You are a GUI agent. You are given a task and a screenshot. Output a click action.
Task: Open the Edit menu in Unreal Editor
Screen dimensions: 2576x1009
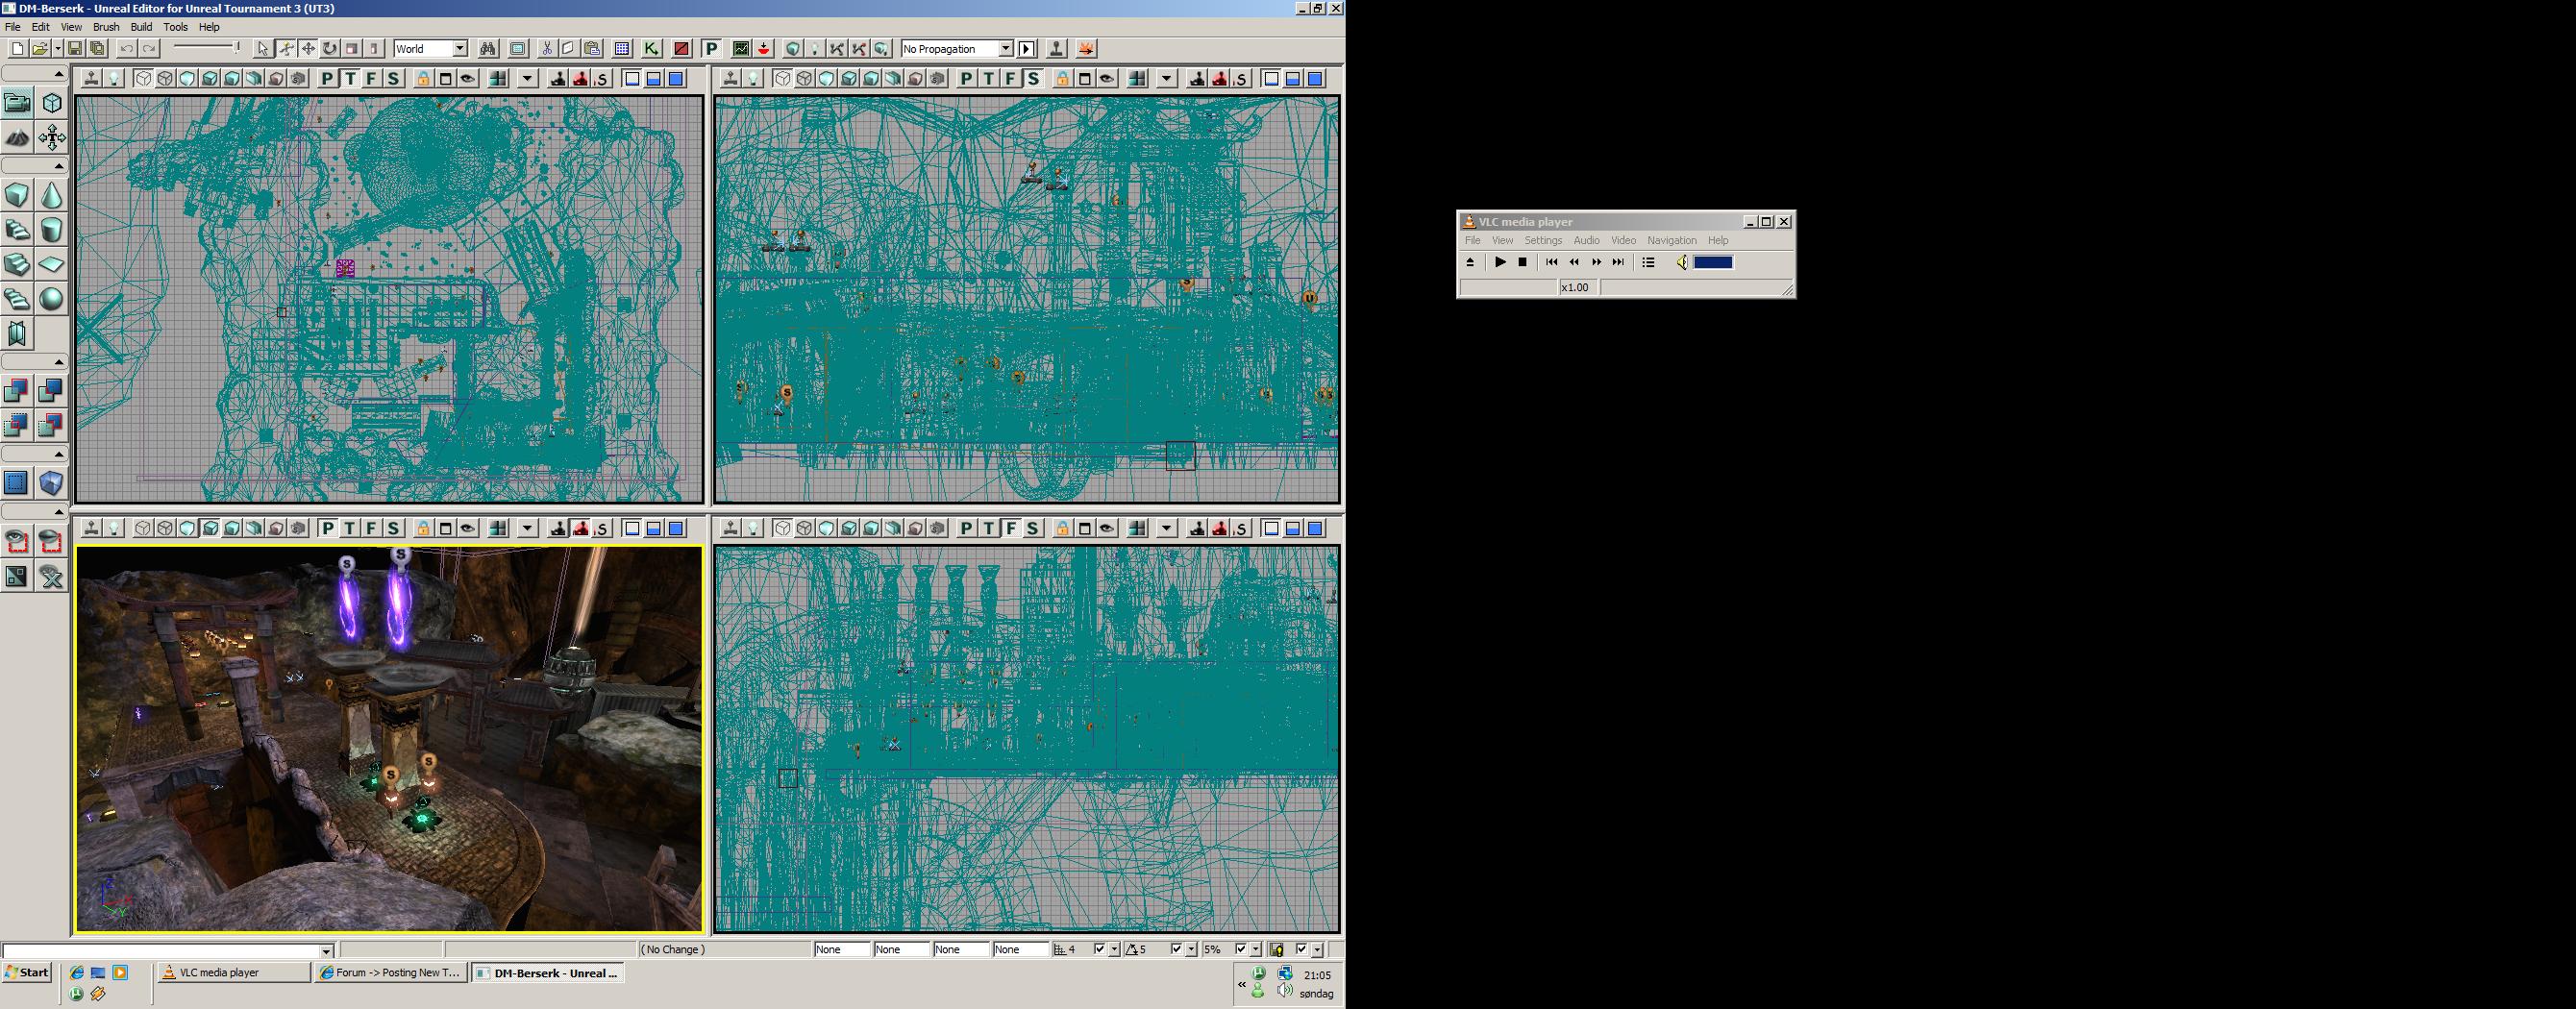tap(40, 27)
